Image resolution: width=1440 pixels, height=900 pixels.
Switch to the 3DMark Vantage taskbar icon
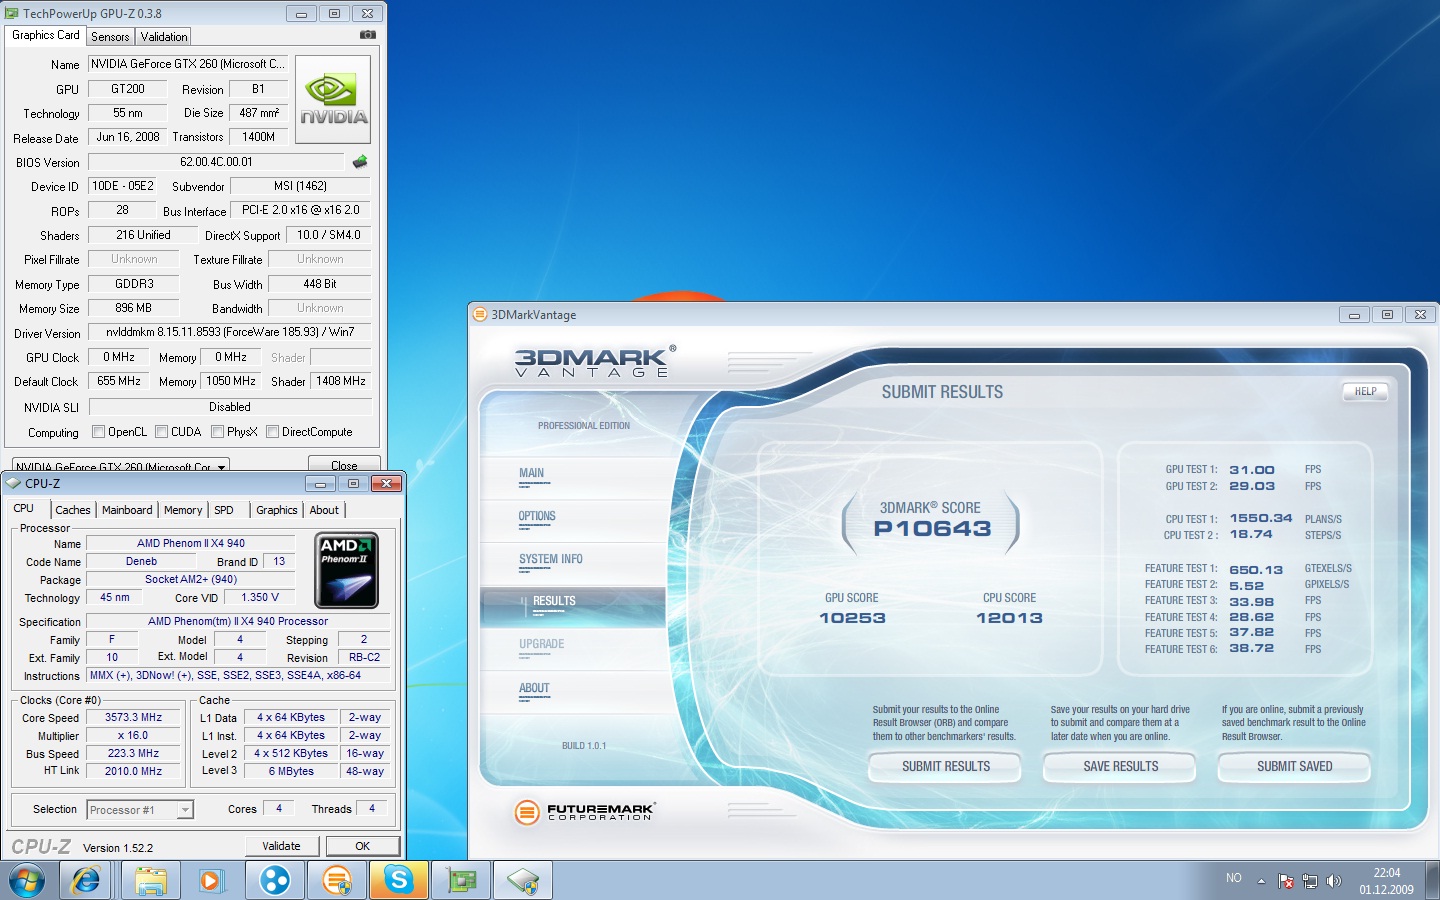pos(337,880)
